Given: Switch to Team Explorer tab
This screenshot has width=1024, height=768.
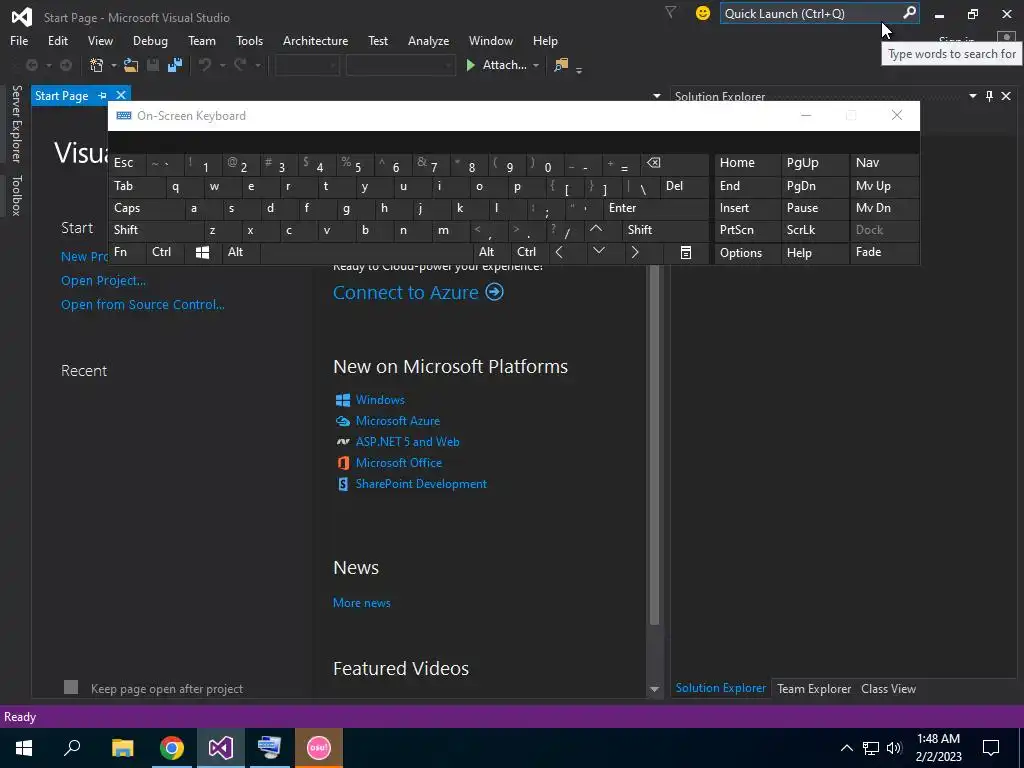Looking at the screenshot, I should (814, 688).
